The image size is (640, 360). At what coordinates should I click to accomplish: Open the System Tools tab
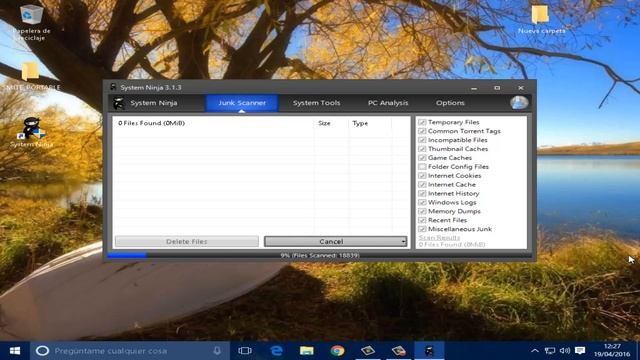(316, 103)
